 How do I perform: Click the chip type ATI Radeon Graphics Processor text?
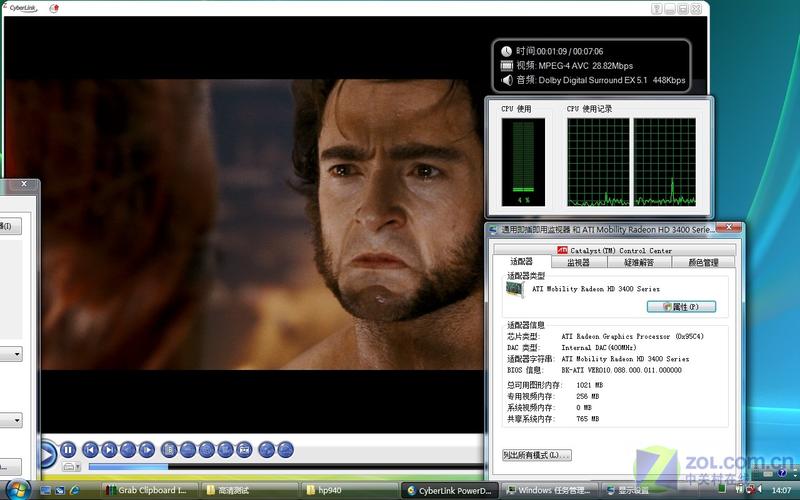pos(632,336)
